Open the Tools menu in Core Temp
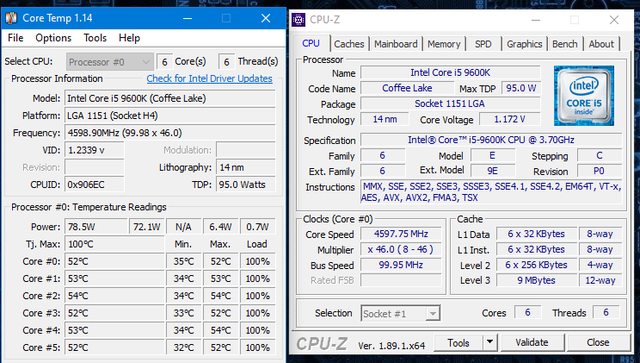 tap(95, 38)
